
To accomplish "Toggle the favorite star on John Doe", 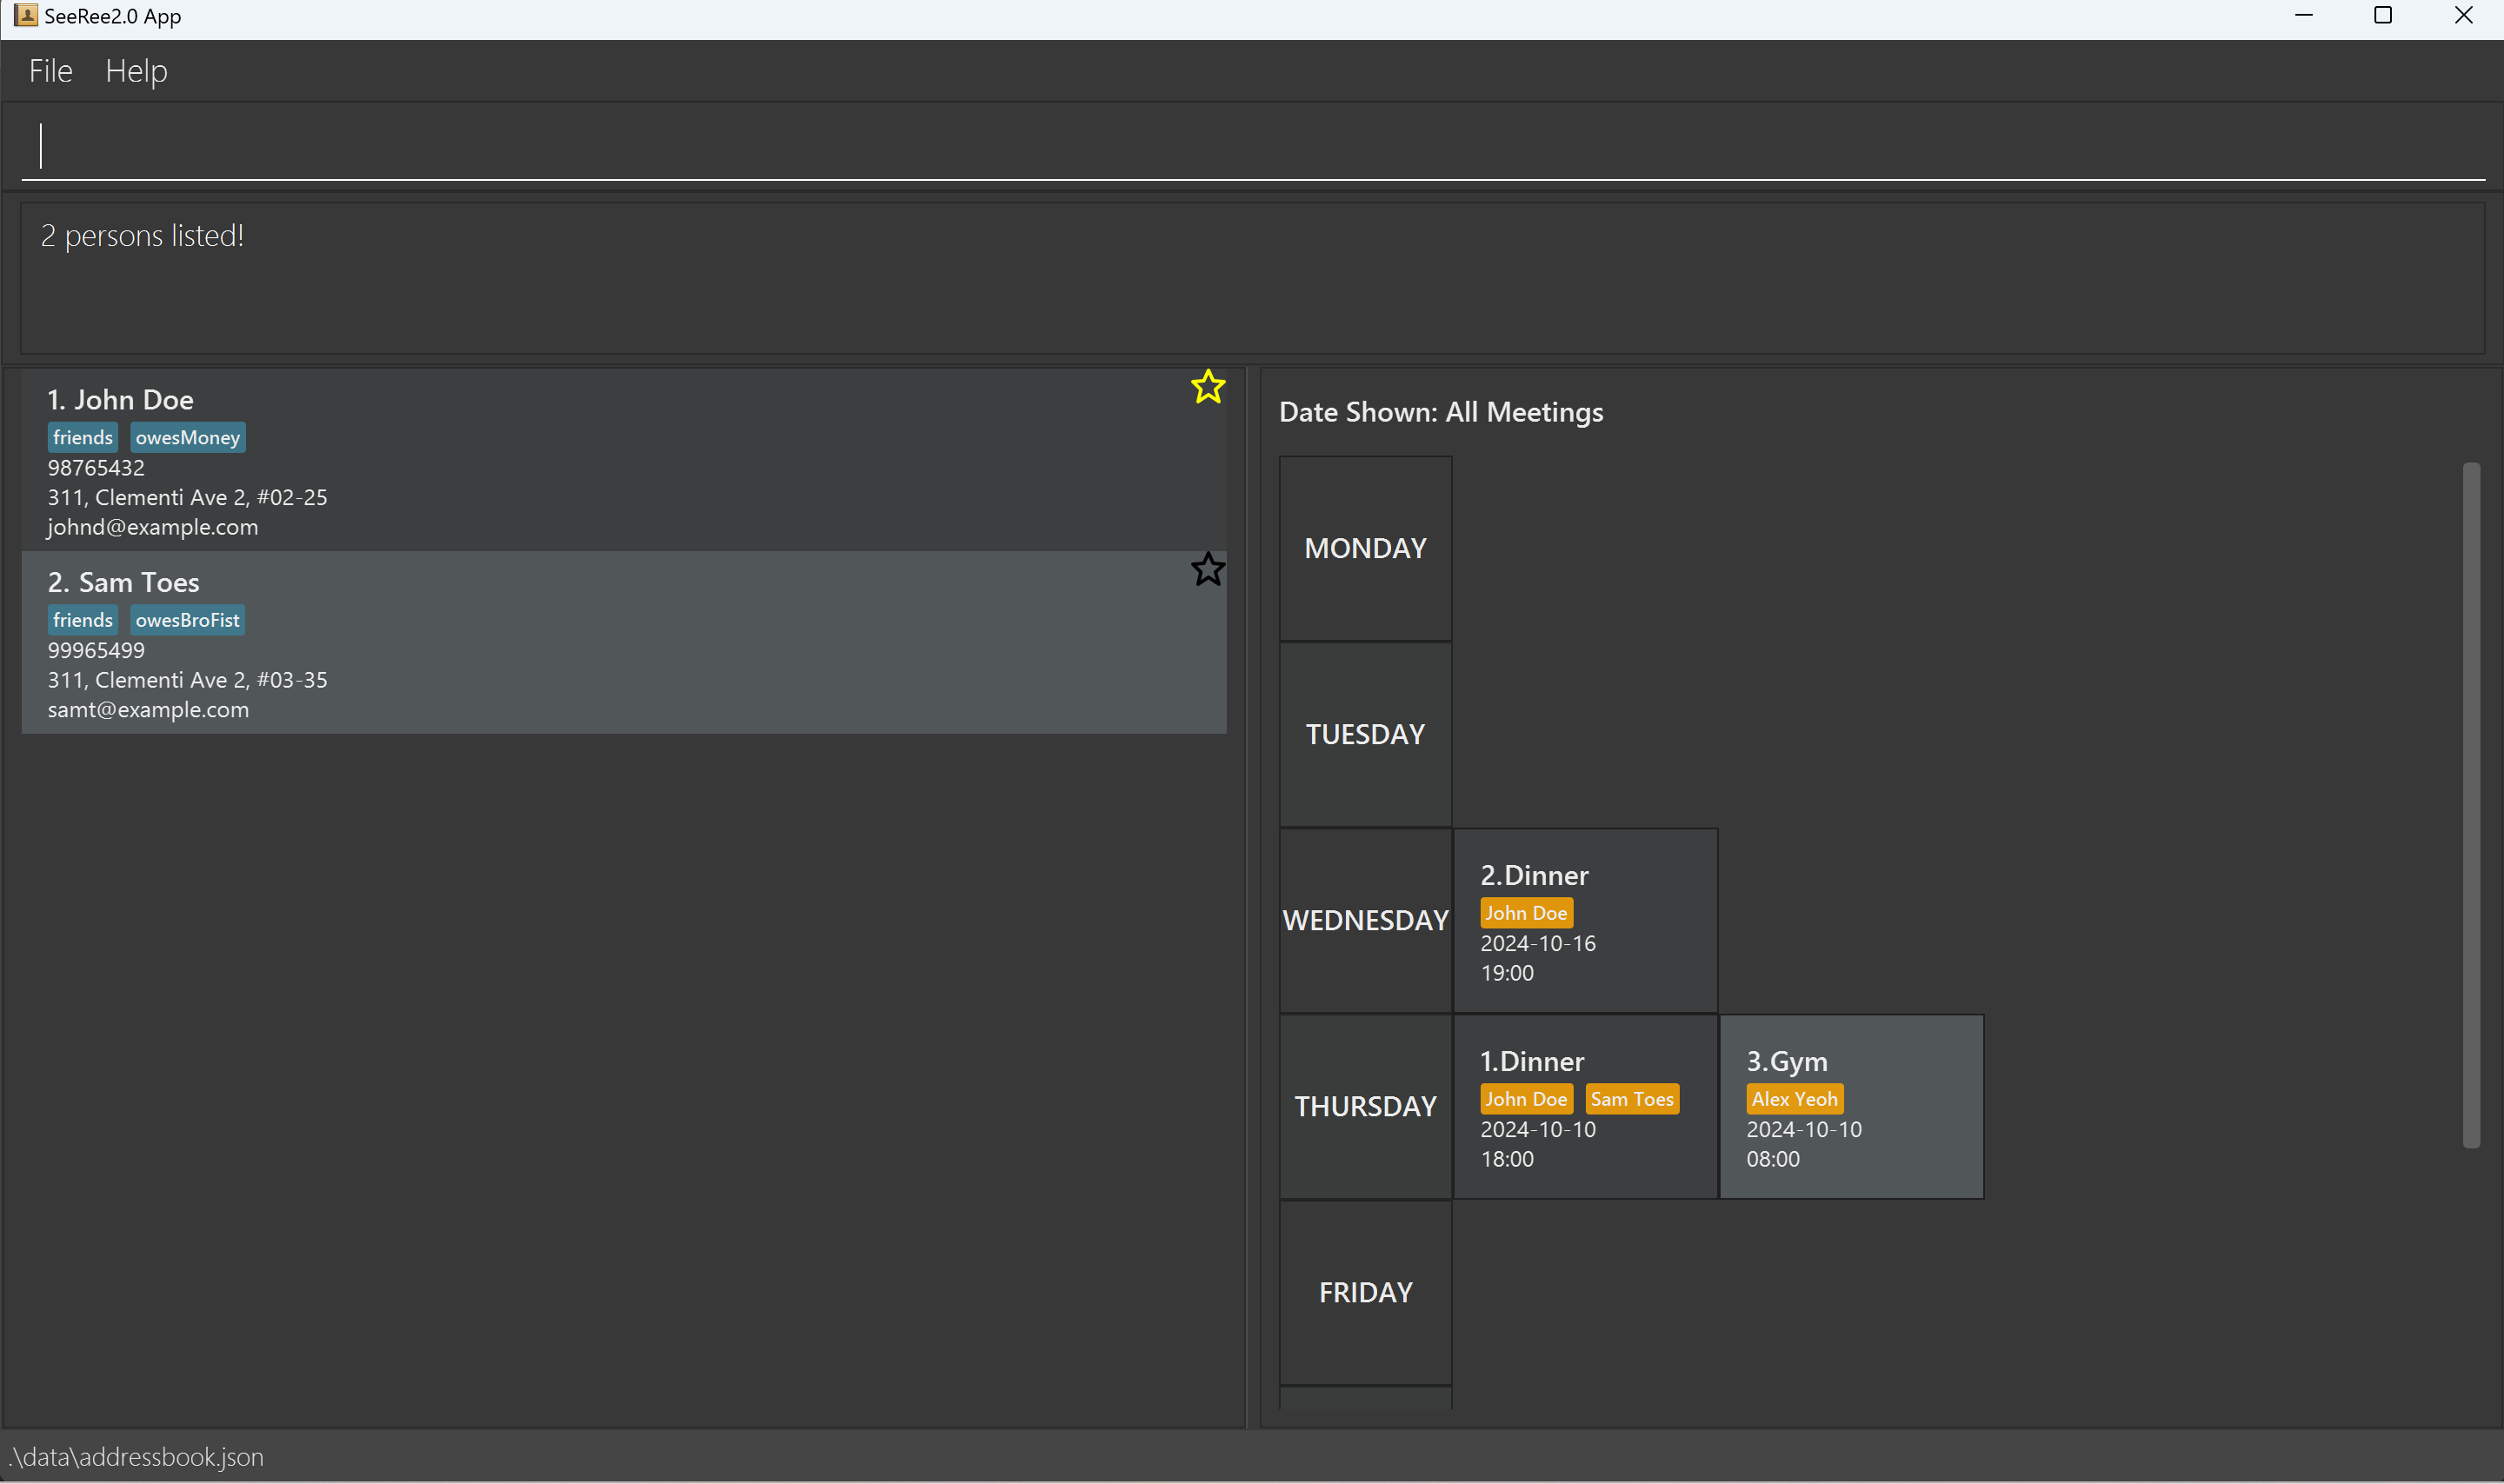I will tap(1207, 388).
